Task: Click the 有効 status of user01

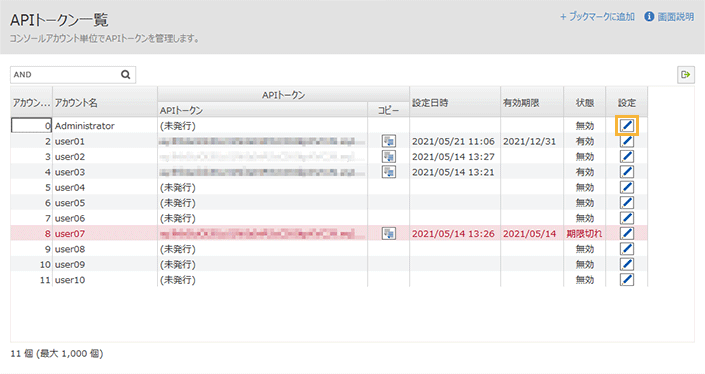Action: click(x=585, y=141)
